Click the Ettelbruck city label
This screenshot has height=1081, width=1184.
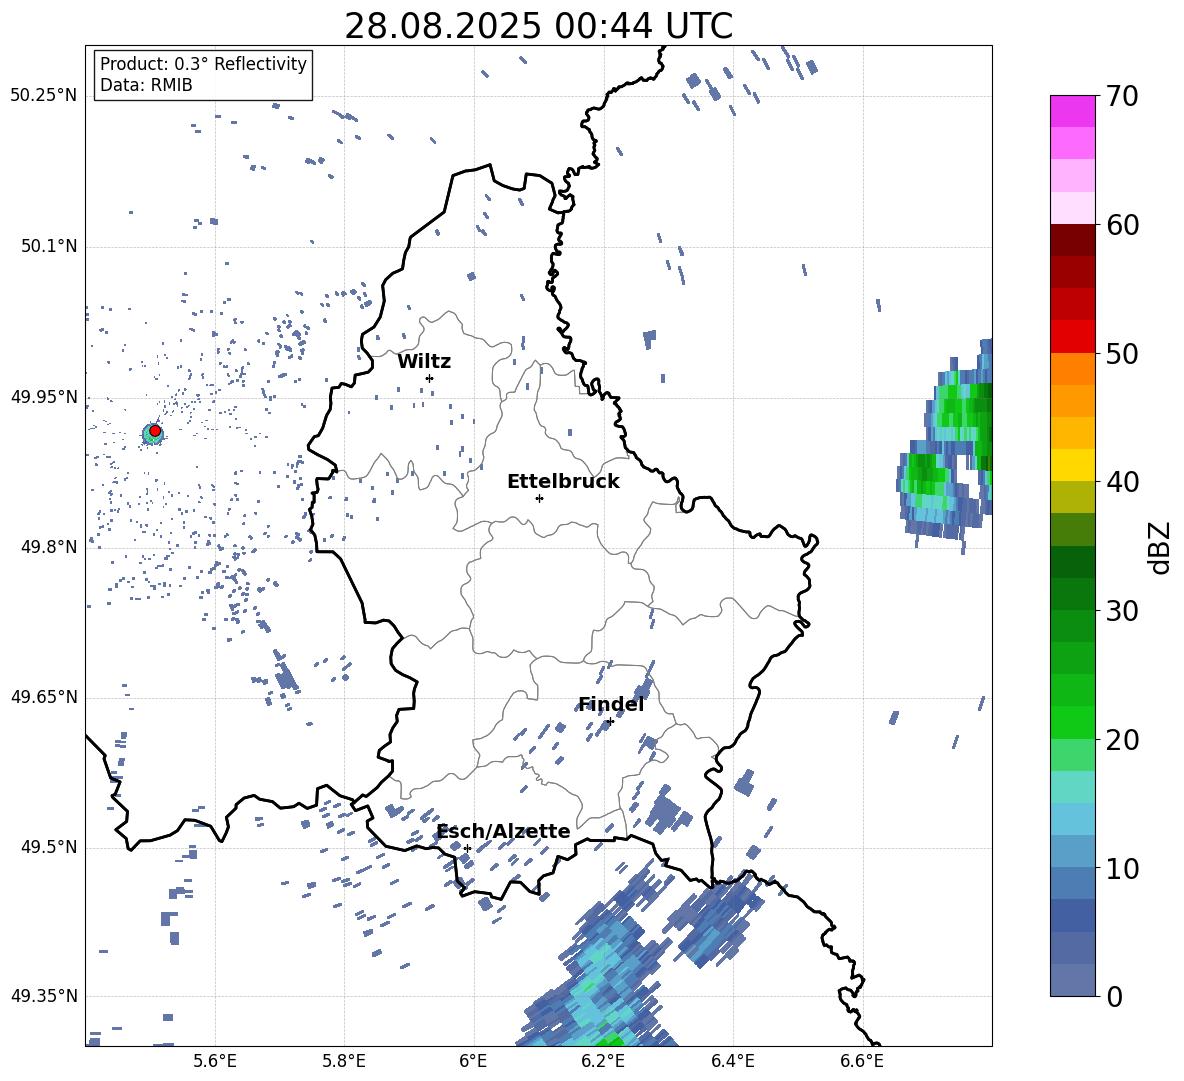point(563,482)
